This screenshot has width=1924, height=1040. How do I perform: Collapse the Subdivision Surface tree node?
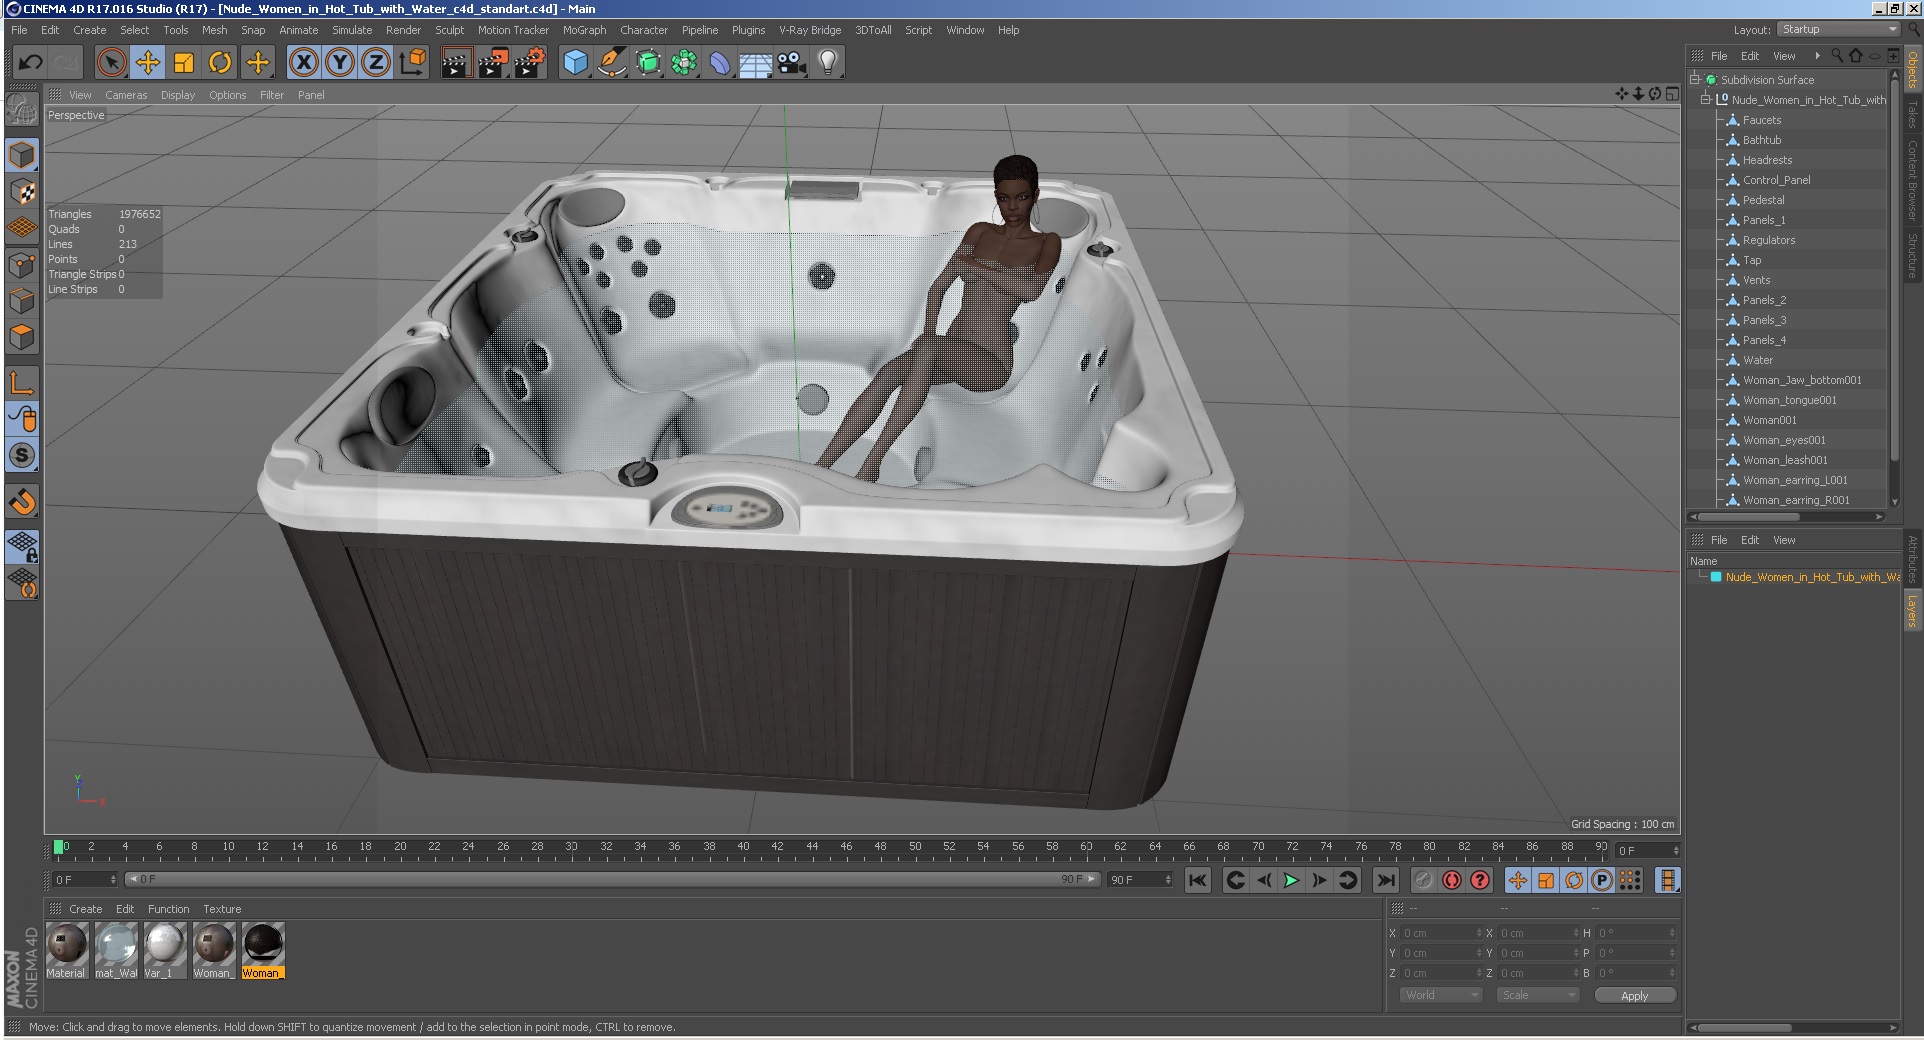pyautogui.click(x=1695, y=79)
